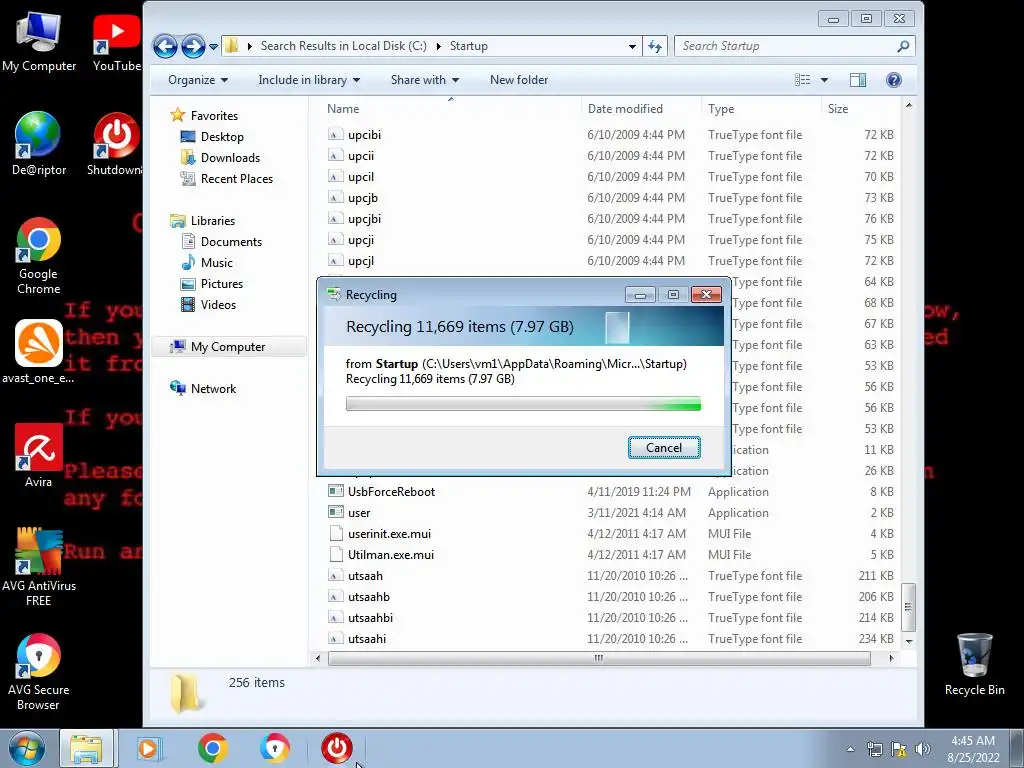Open the Share with menu

pyautogui.click(x=424, y=80)
